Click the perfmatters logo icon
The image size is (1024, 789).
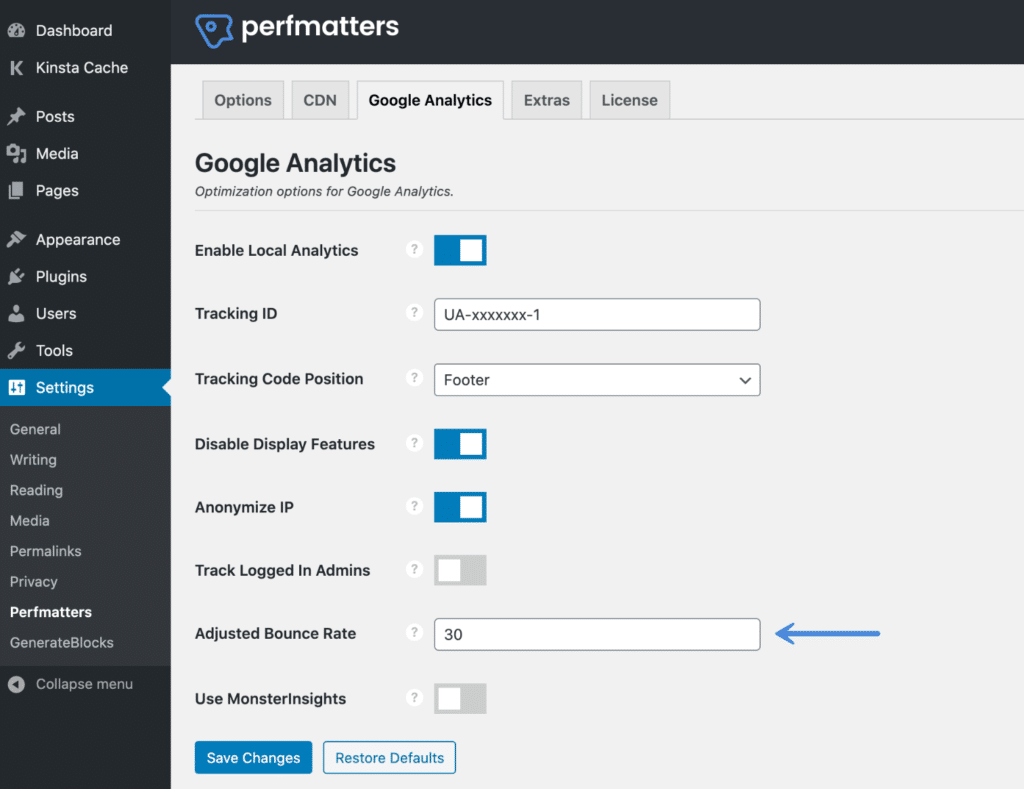(214, 30)
